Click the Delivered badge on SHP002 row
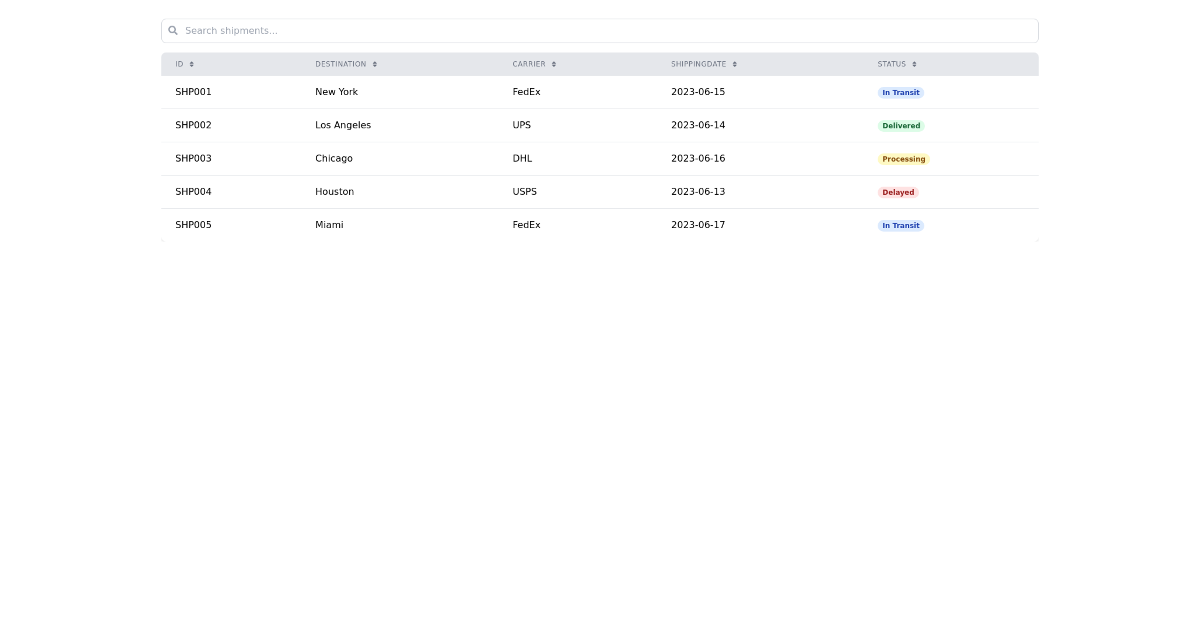Screen dimensions: 1200x630 click(x=900, y=125)
